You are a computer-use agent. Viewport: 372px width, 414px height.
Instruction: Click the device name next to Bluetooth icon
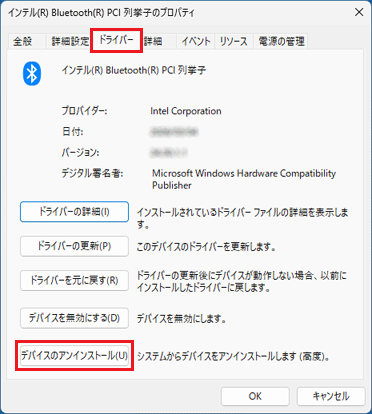(x=134, y=70)
